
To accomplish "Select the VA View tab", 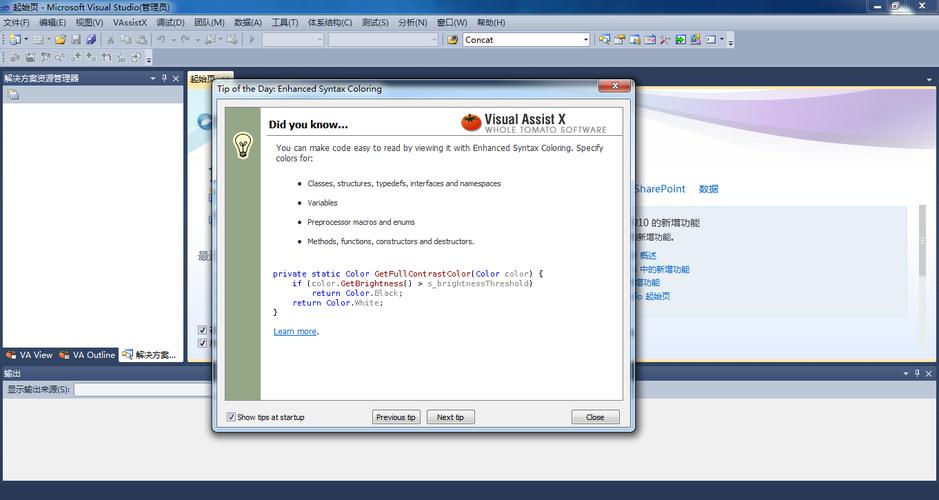I will coord(29,355).
